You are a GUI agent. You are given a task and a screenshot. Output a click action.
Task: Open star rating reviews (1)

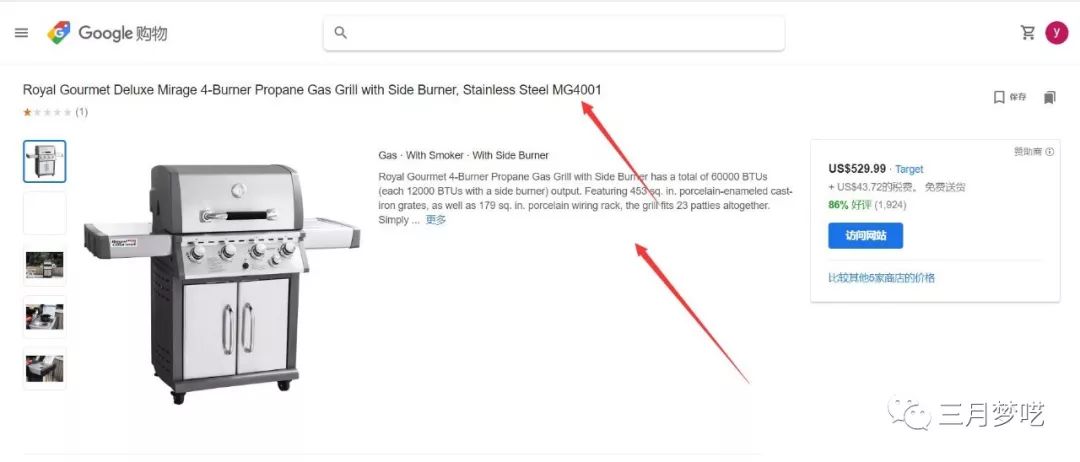(x=55, y=112)
